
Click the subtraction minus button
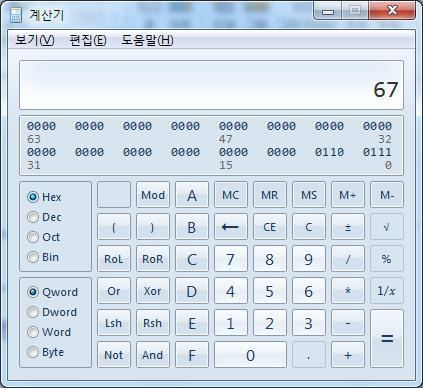point(348,323)
